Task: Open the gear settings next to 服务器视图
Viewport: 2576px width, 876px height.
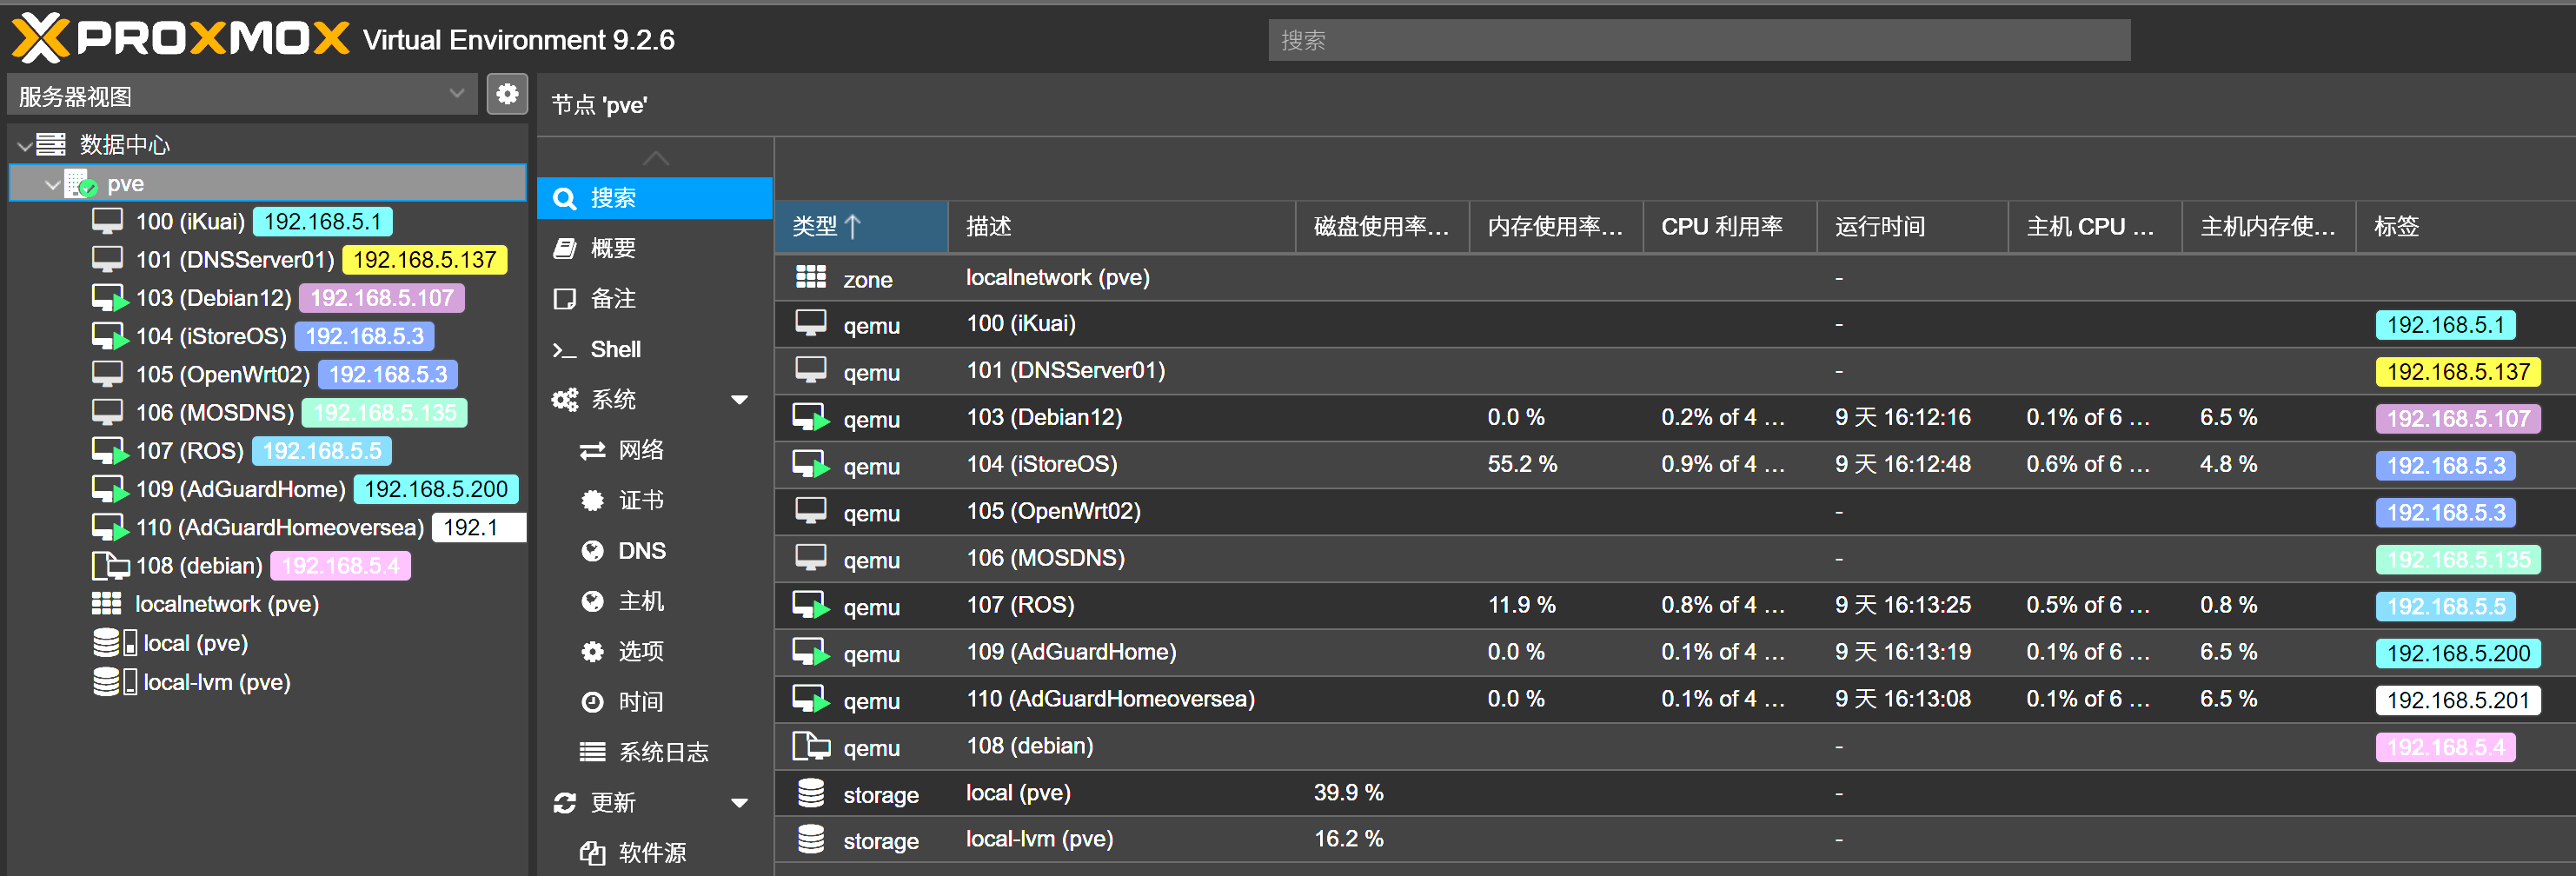Action: (x=507, y=95)
